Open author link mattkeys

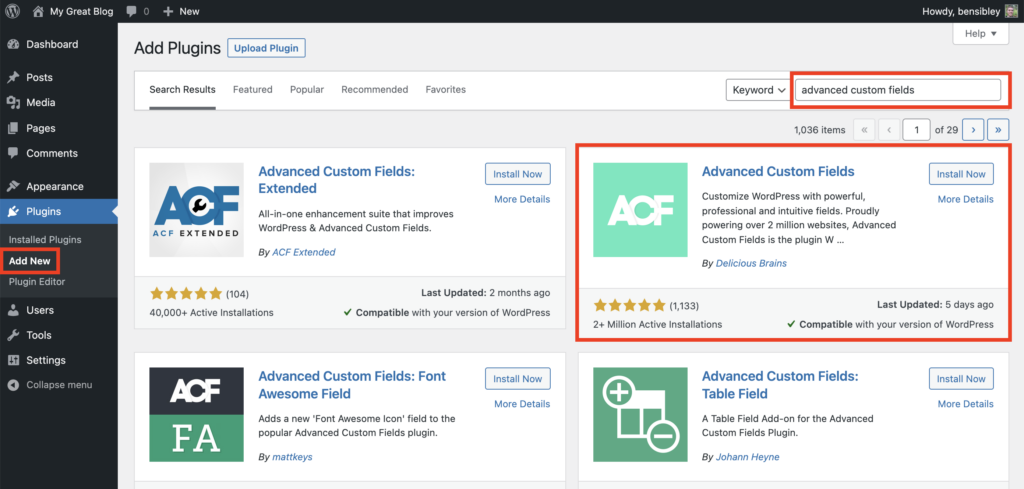pyautogui.click(x=292, y=457)
